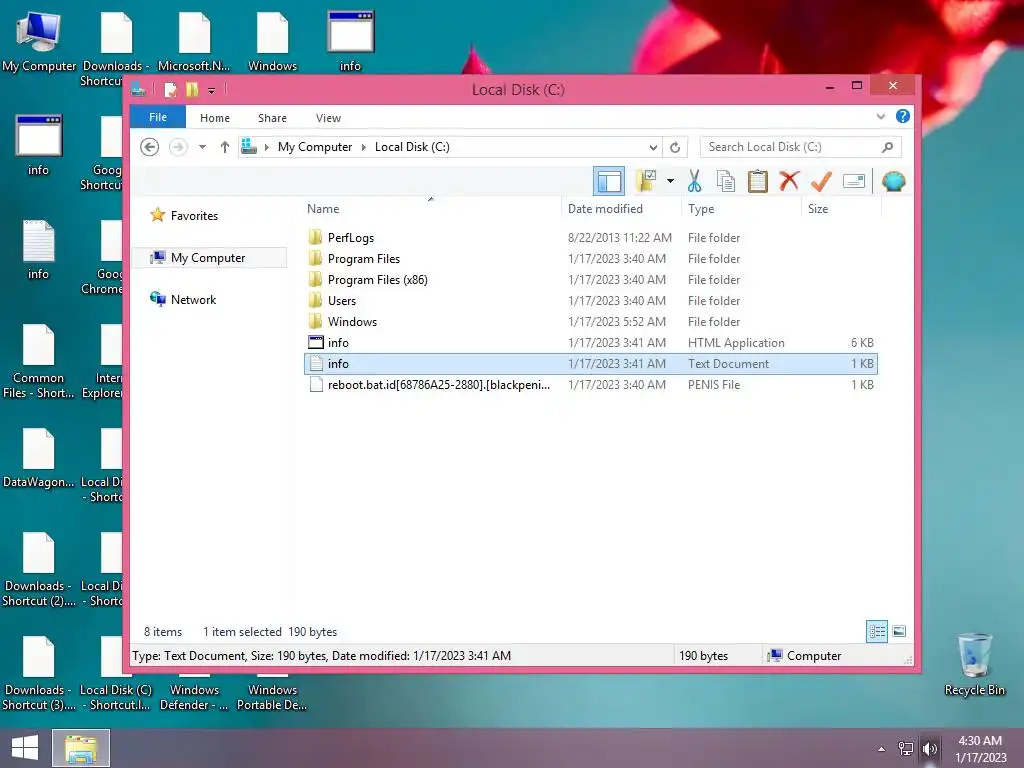Click the search magnifier icon
Screen dimensions: 1024x768
point(887,147)
